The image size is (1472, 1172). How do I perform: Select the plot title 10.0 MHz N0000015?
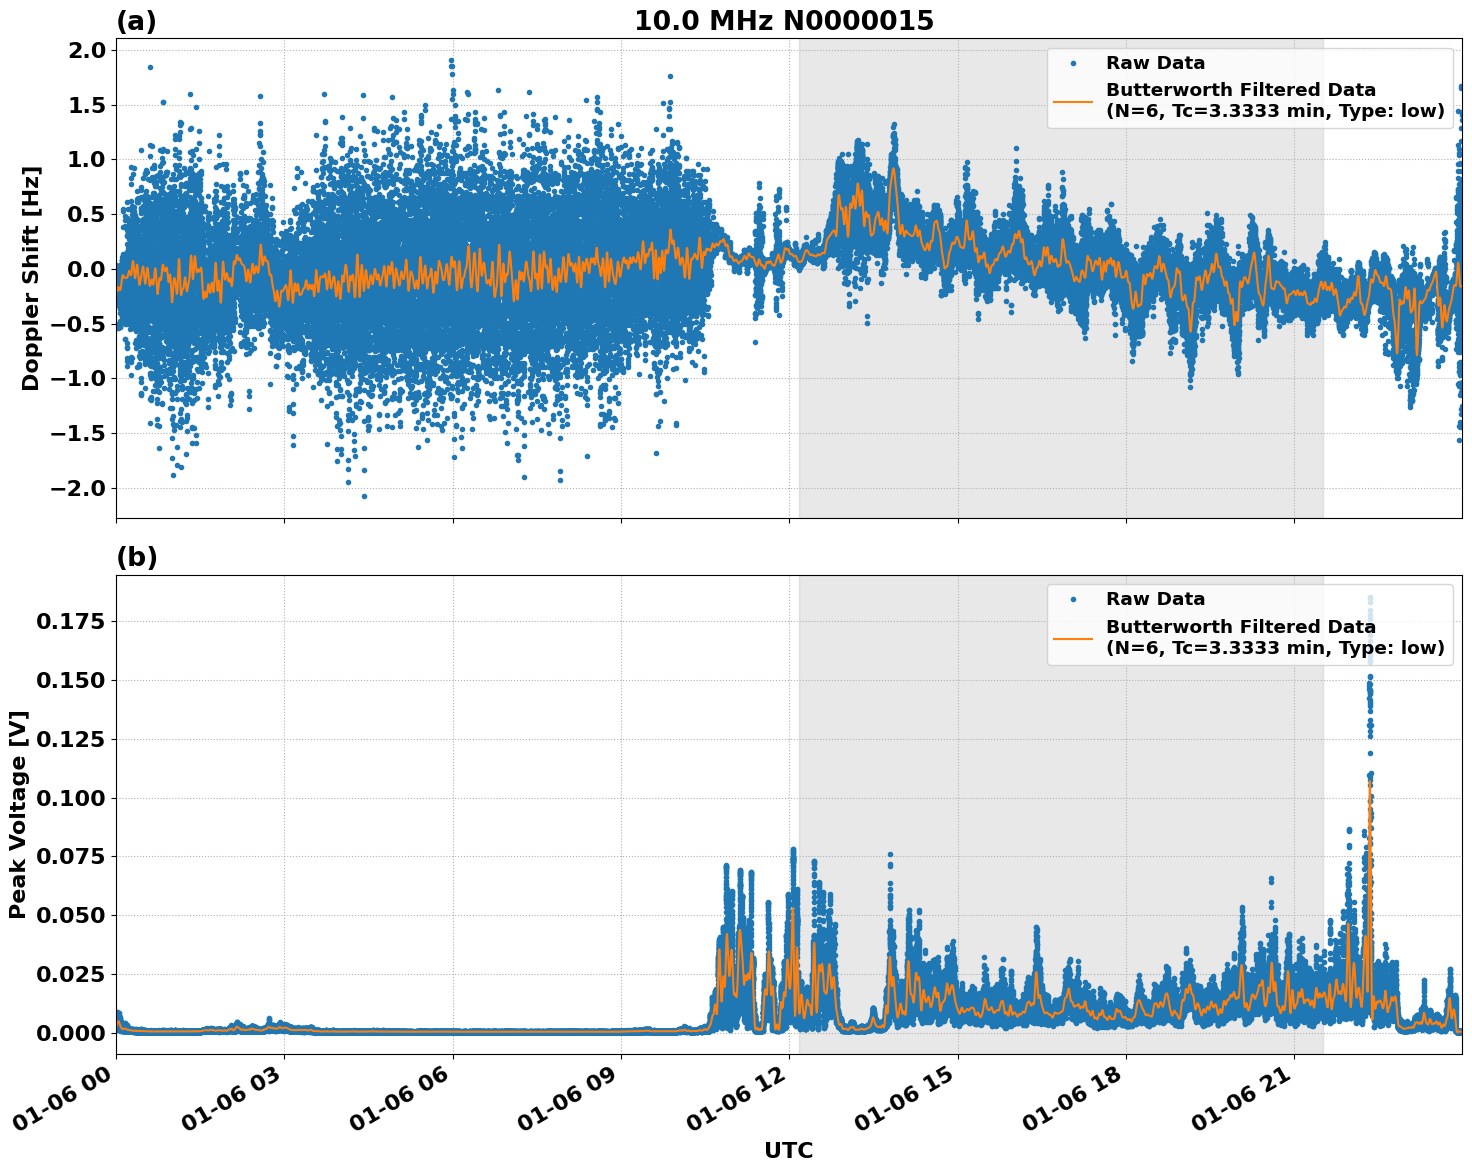786,19
